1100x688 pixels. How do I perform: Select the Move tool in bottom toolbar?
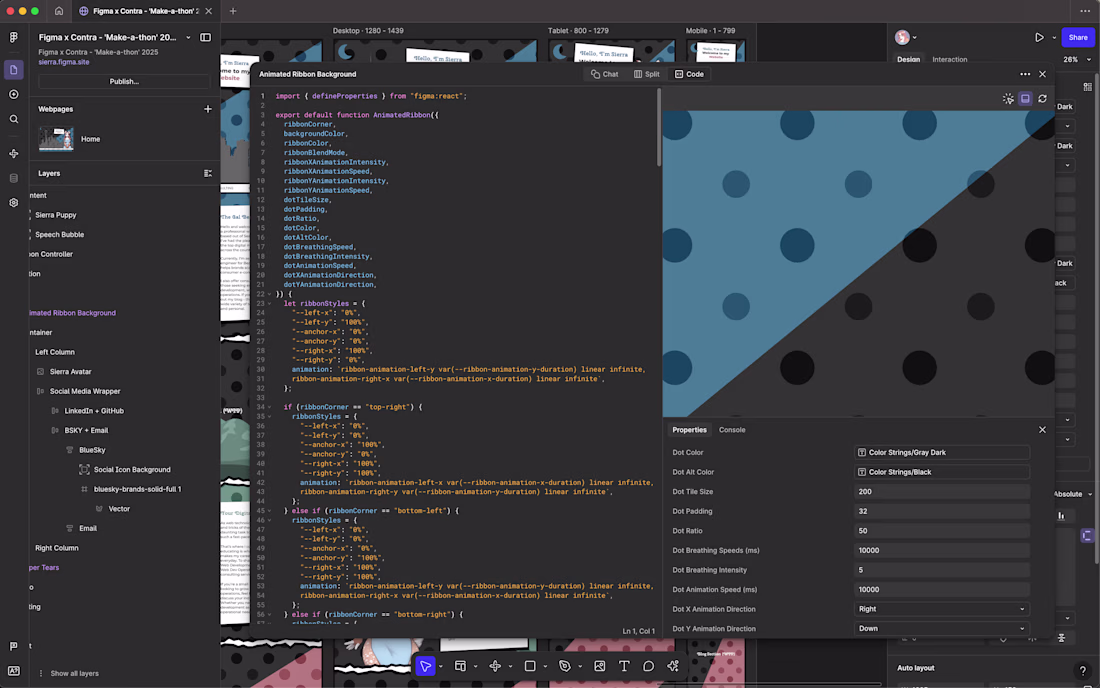pyautogui.click(x=425, y=666)
